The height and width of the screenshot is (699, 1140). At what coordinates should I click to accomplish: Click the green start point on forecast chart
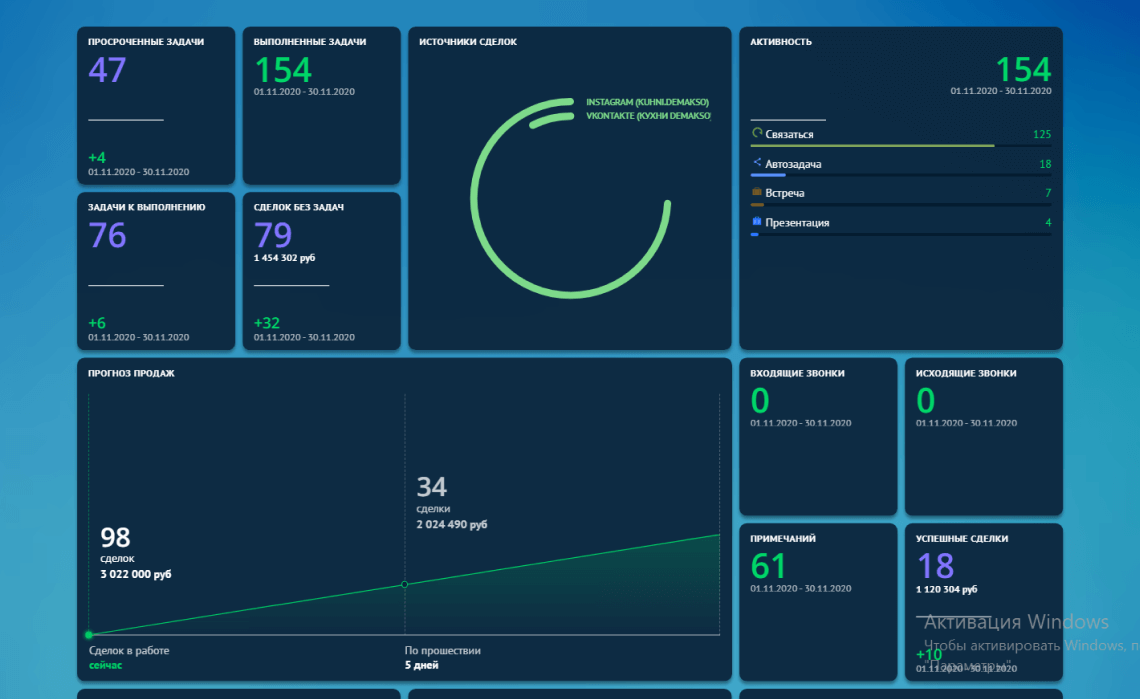89,634
